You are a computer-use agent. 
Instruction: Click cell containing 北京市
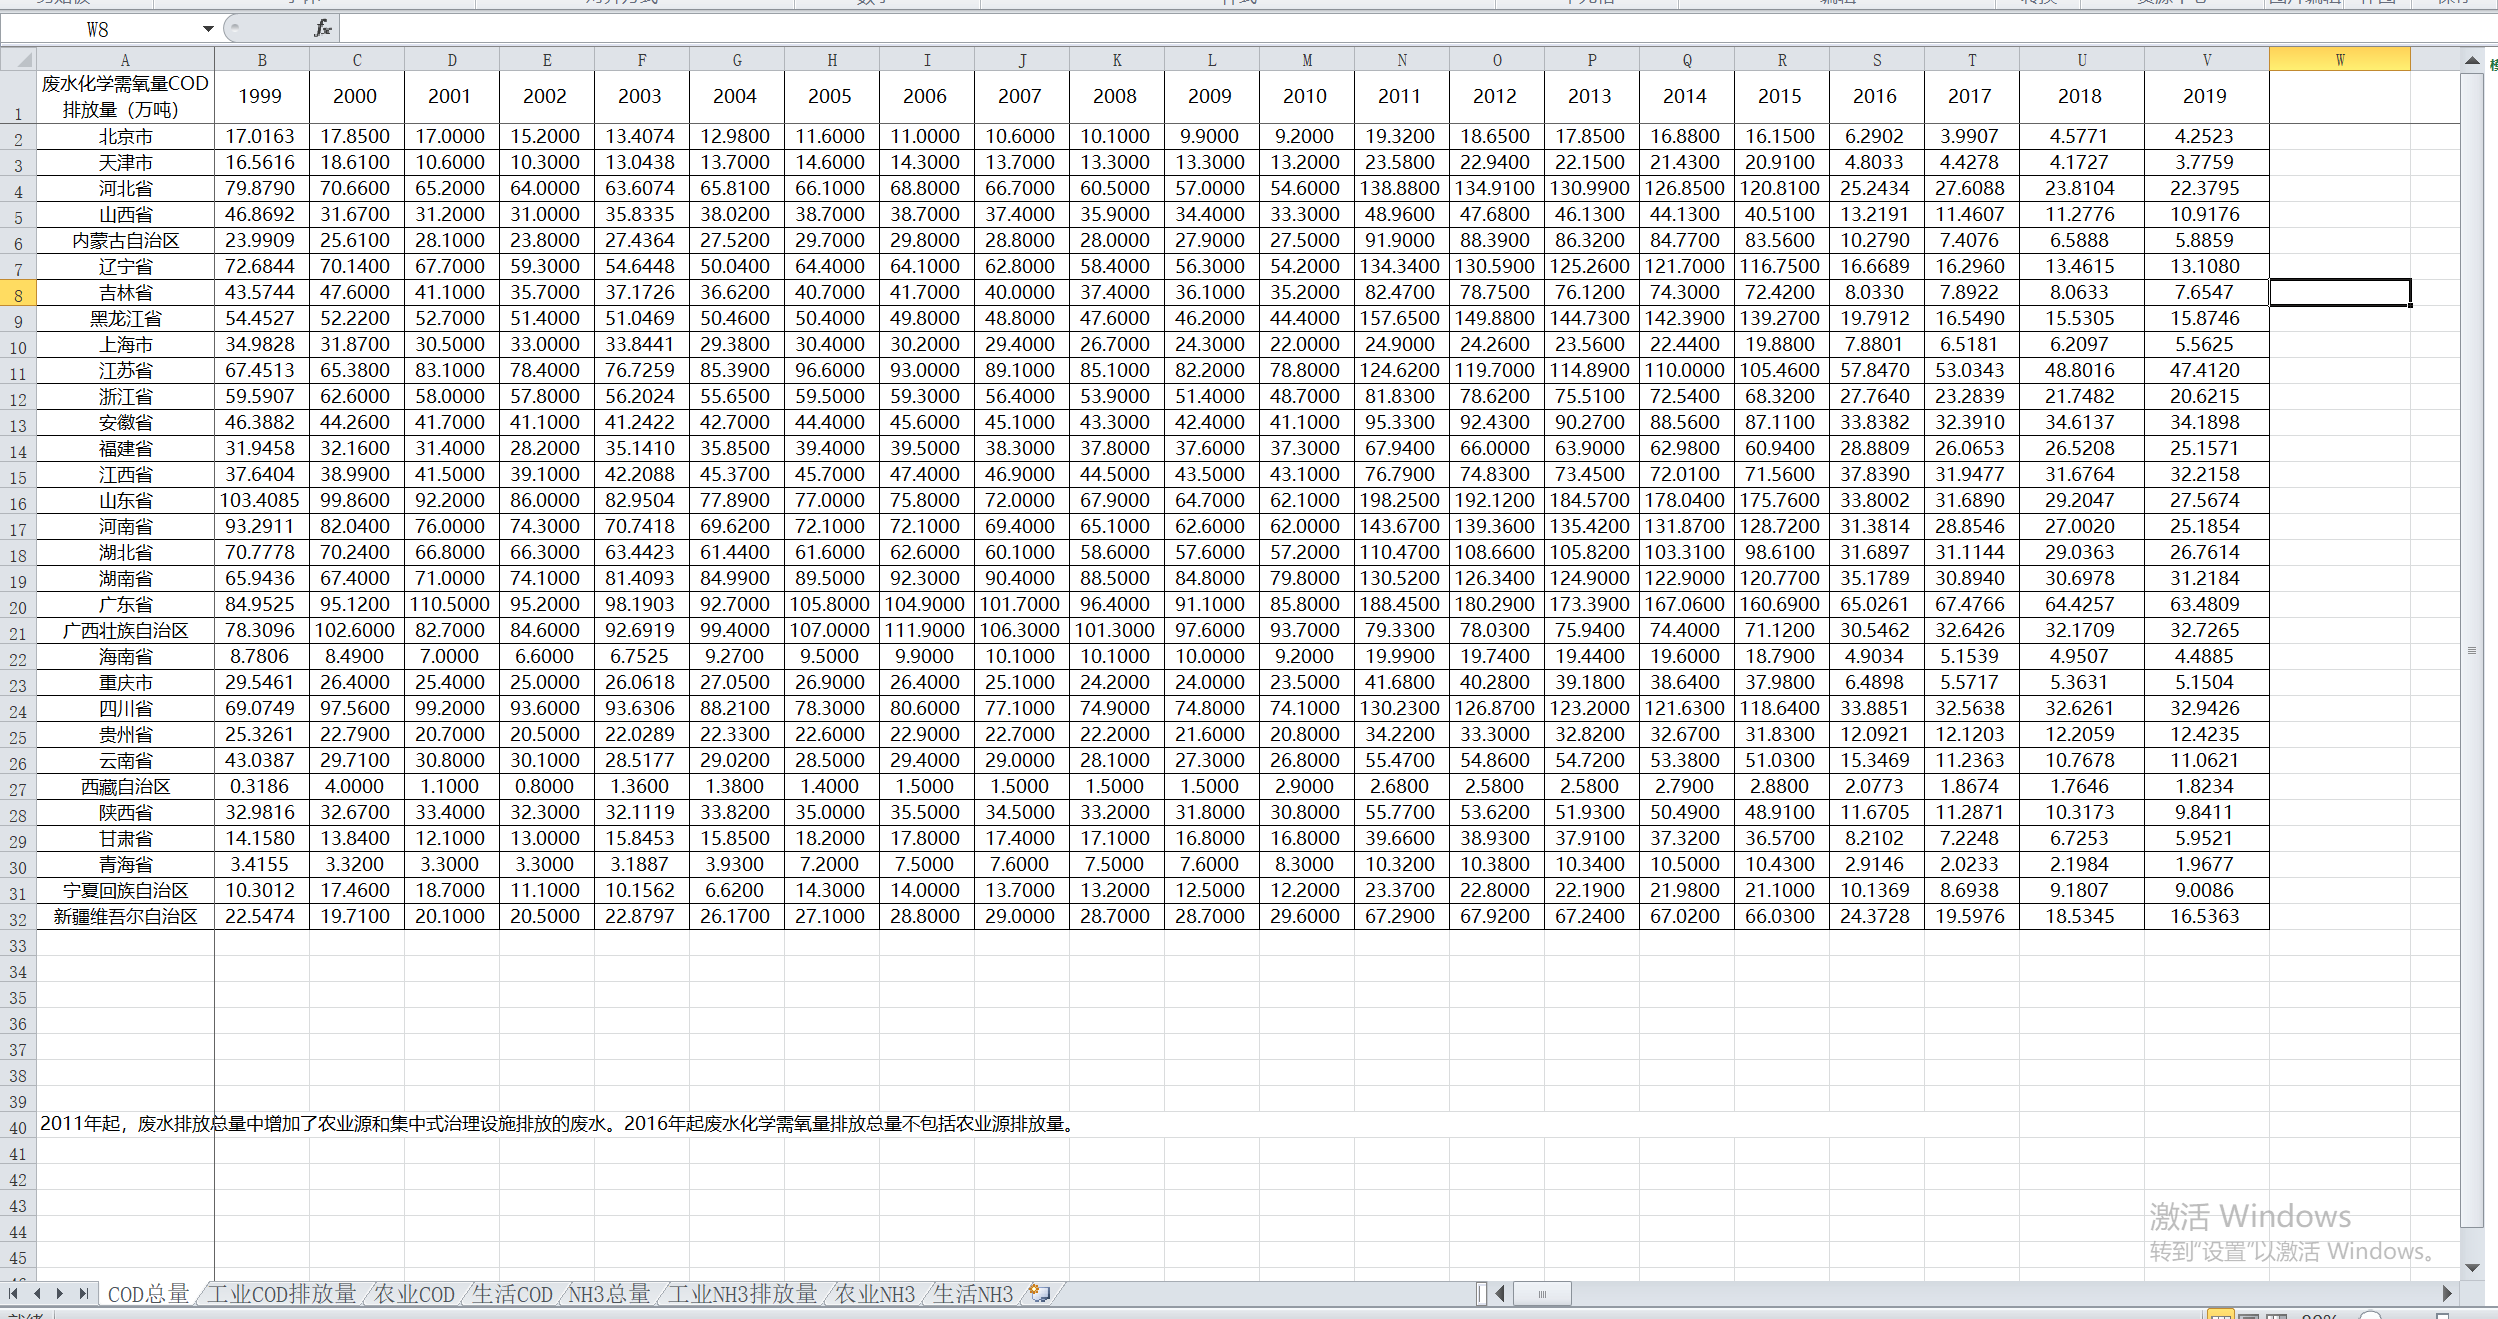[125, 137]
